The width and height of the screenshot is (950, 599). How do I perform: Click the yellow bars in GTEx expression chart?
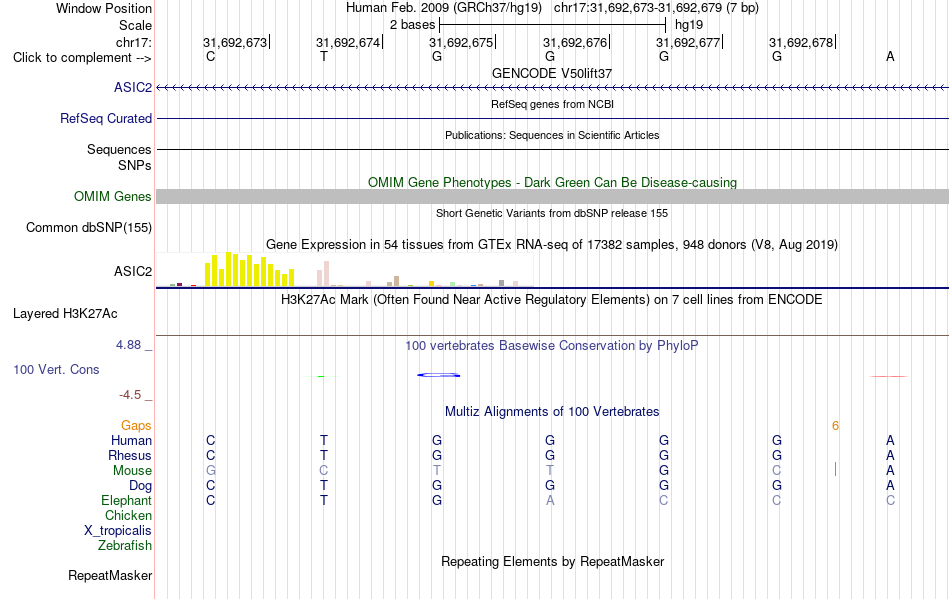tap(250, 270)
